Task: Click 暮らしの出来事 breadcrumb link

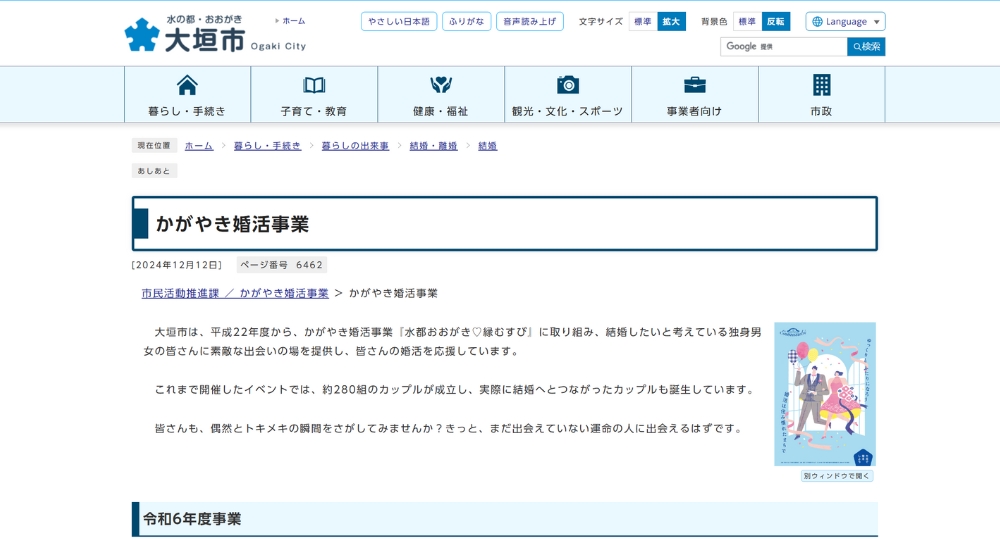Action: pyautogui.click(x=355, y=146)
